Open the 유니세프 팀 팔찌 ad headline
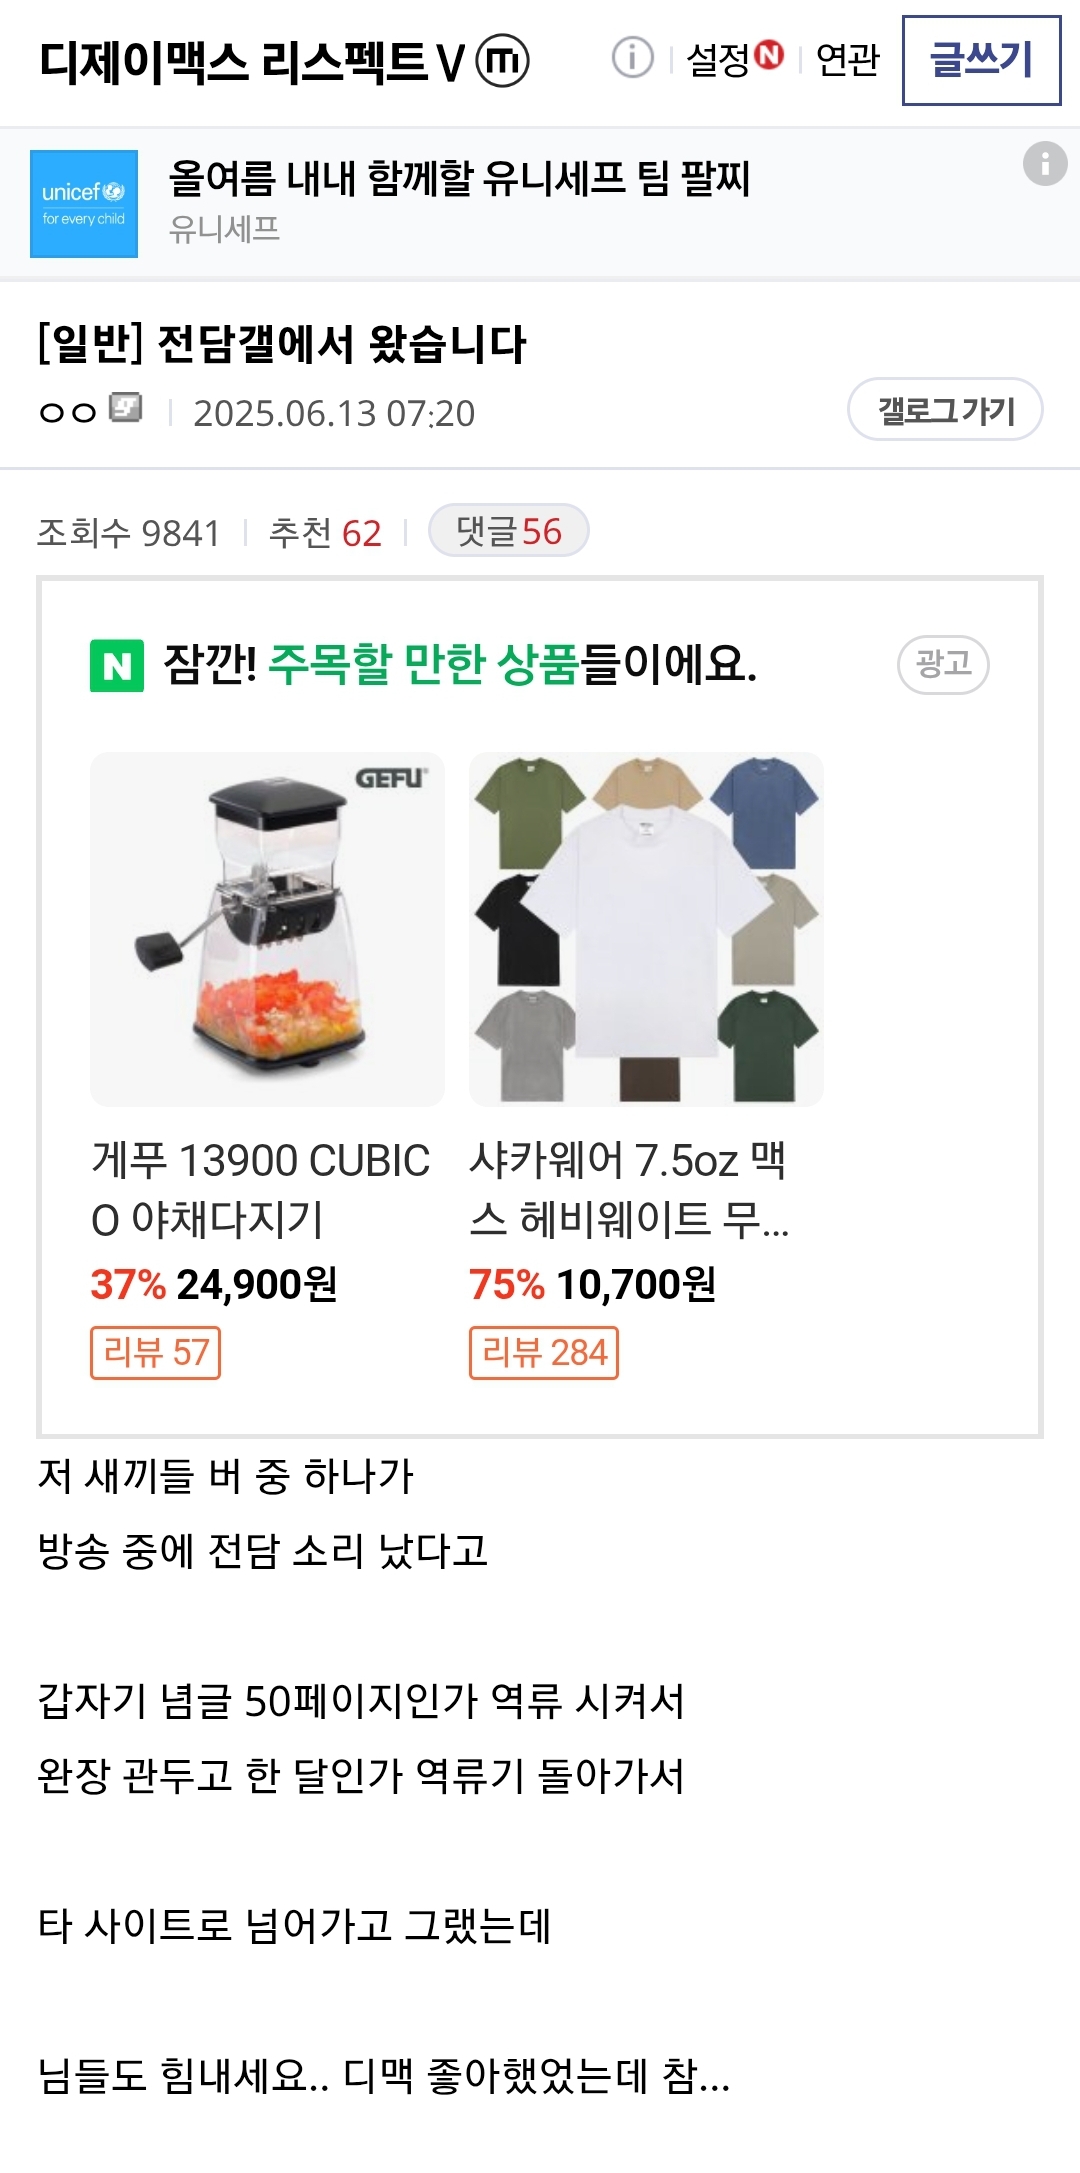1080x2173 pixels. (459, 179)
